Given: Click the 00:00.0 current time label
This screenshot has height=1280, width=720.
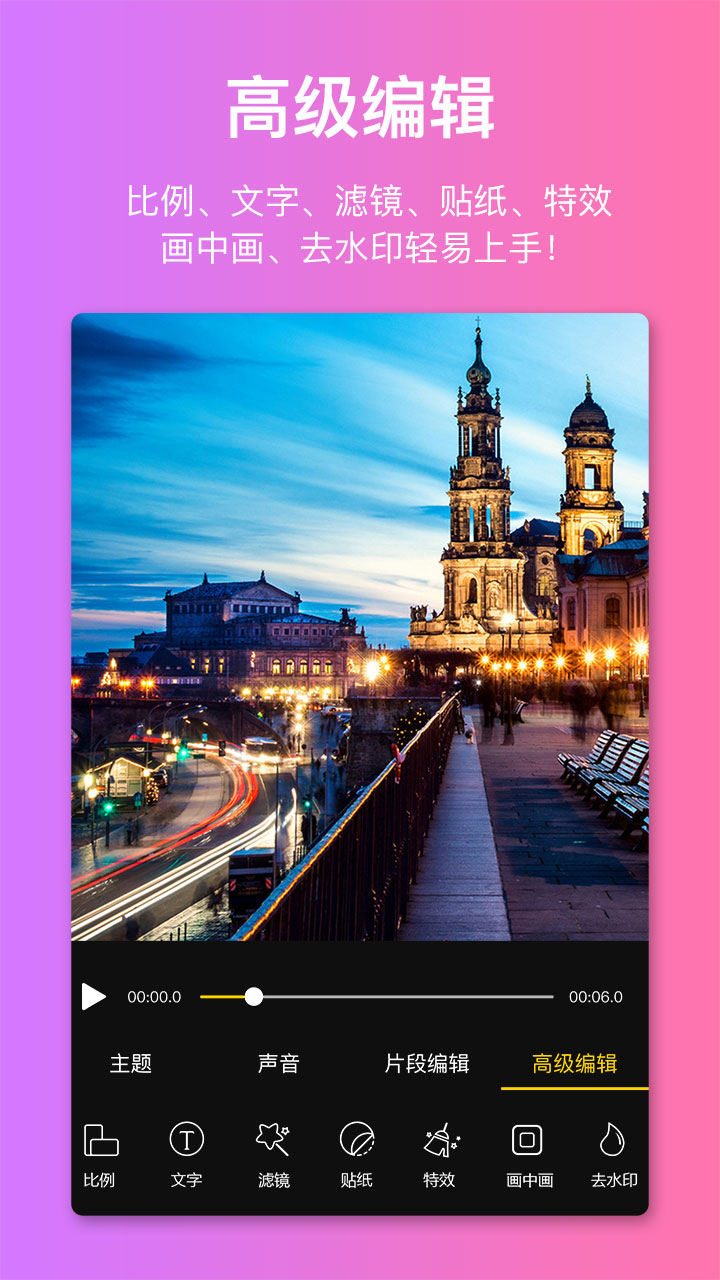Looking at the screenshot, I should pyautogui.click(x=154, y=997).
